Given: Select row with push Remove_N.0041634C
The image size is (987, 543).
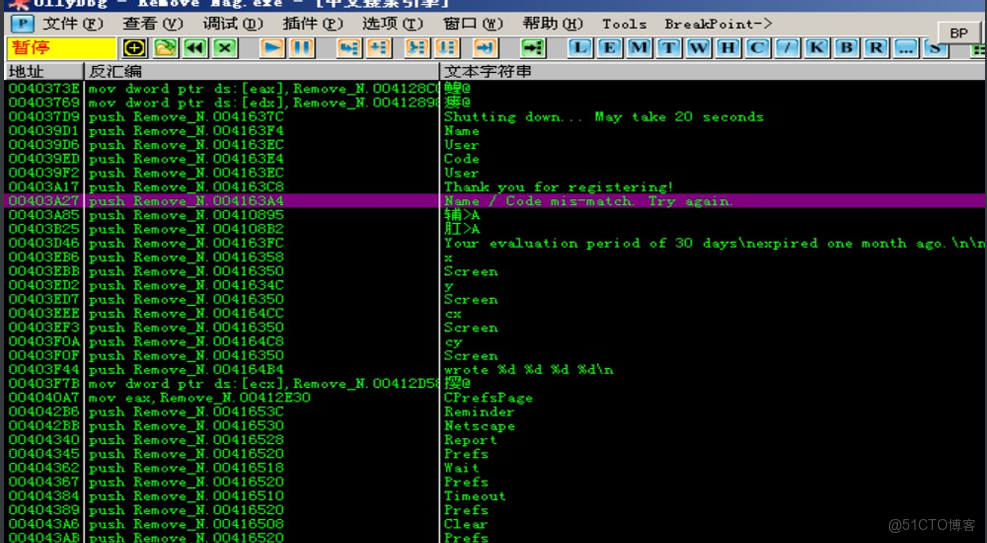Looking at the screenshot, I should pos(495,286).
